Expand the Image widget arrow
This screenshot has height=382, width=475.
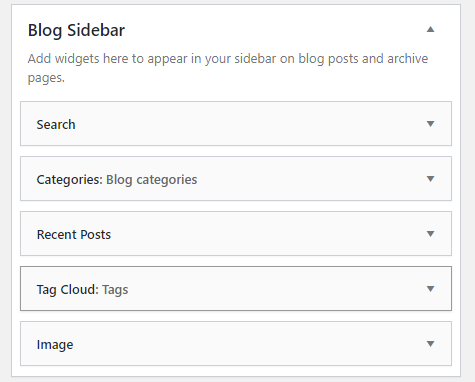click(x=430, y=344)
